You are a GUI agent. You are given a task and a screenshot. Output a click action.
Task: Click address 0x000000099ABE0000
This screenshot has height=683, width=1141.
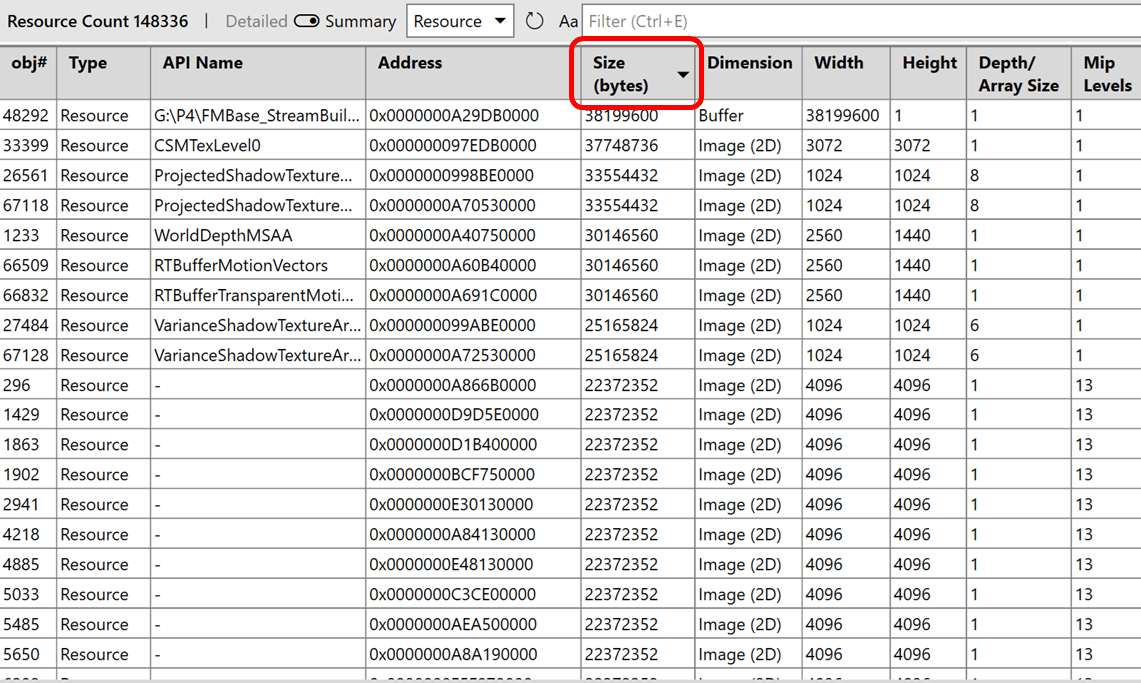[450, 325]
